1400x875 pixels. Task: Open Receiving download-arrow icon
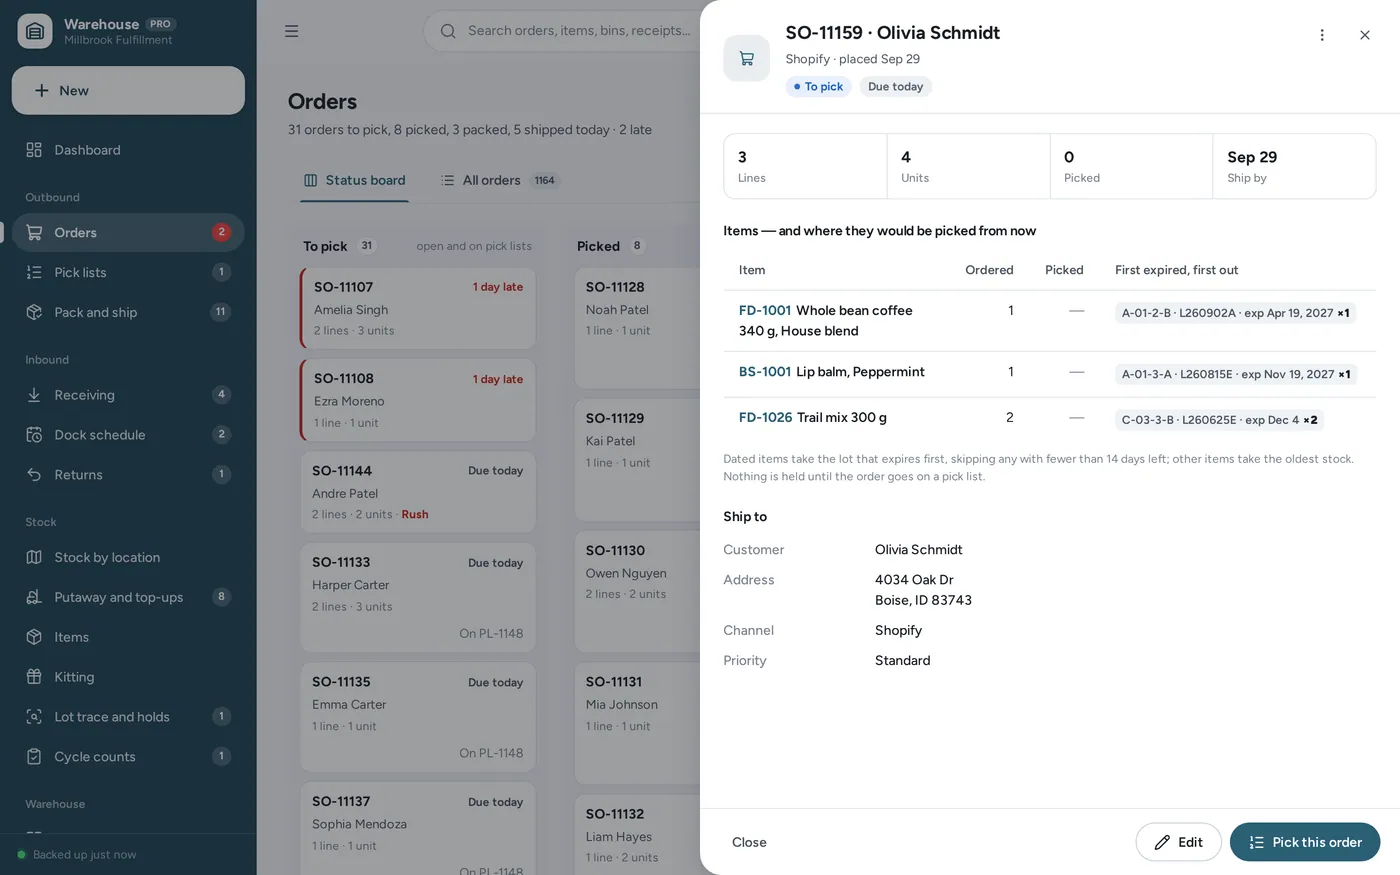[x=34, y=395]
